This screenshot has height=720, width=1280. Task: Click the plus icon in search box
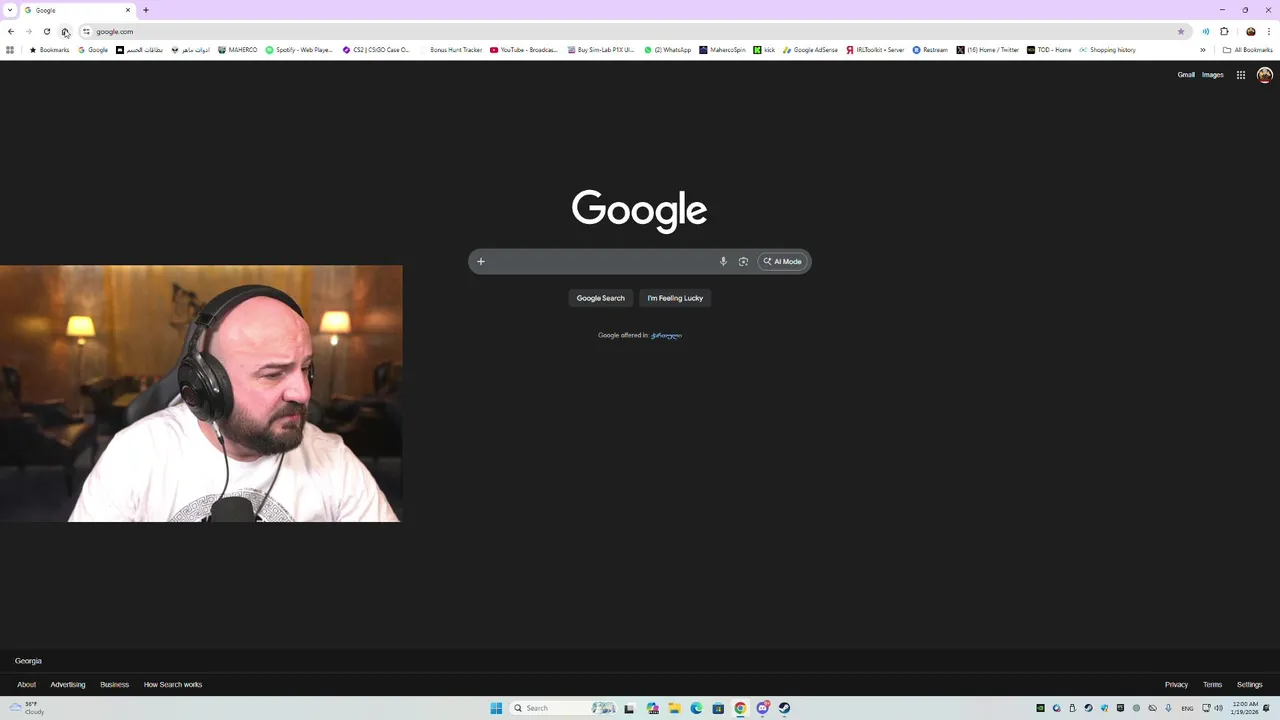point(481,262)
